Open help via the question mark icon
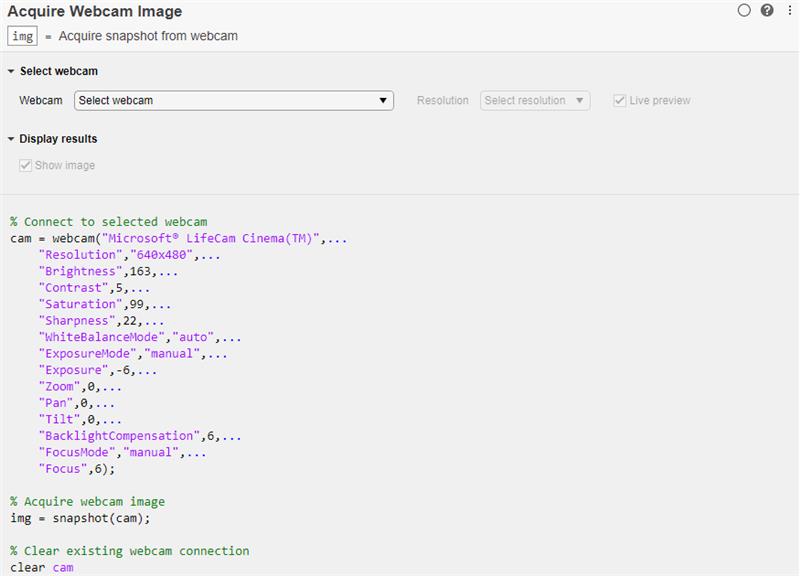 767,11
